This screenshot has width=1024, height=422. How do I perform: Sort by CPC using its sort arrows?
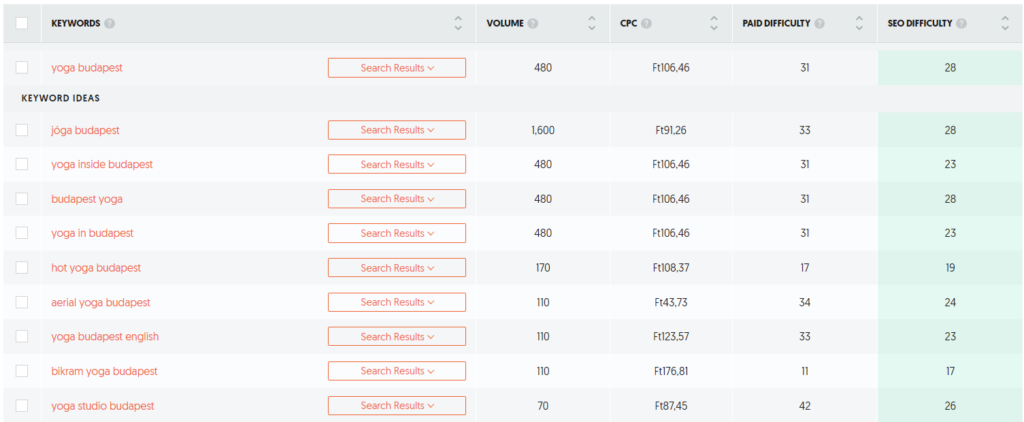pyautogui.click(x=714, y=24)
